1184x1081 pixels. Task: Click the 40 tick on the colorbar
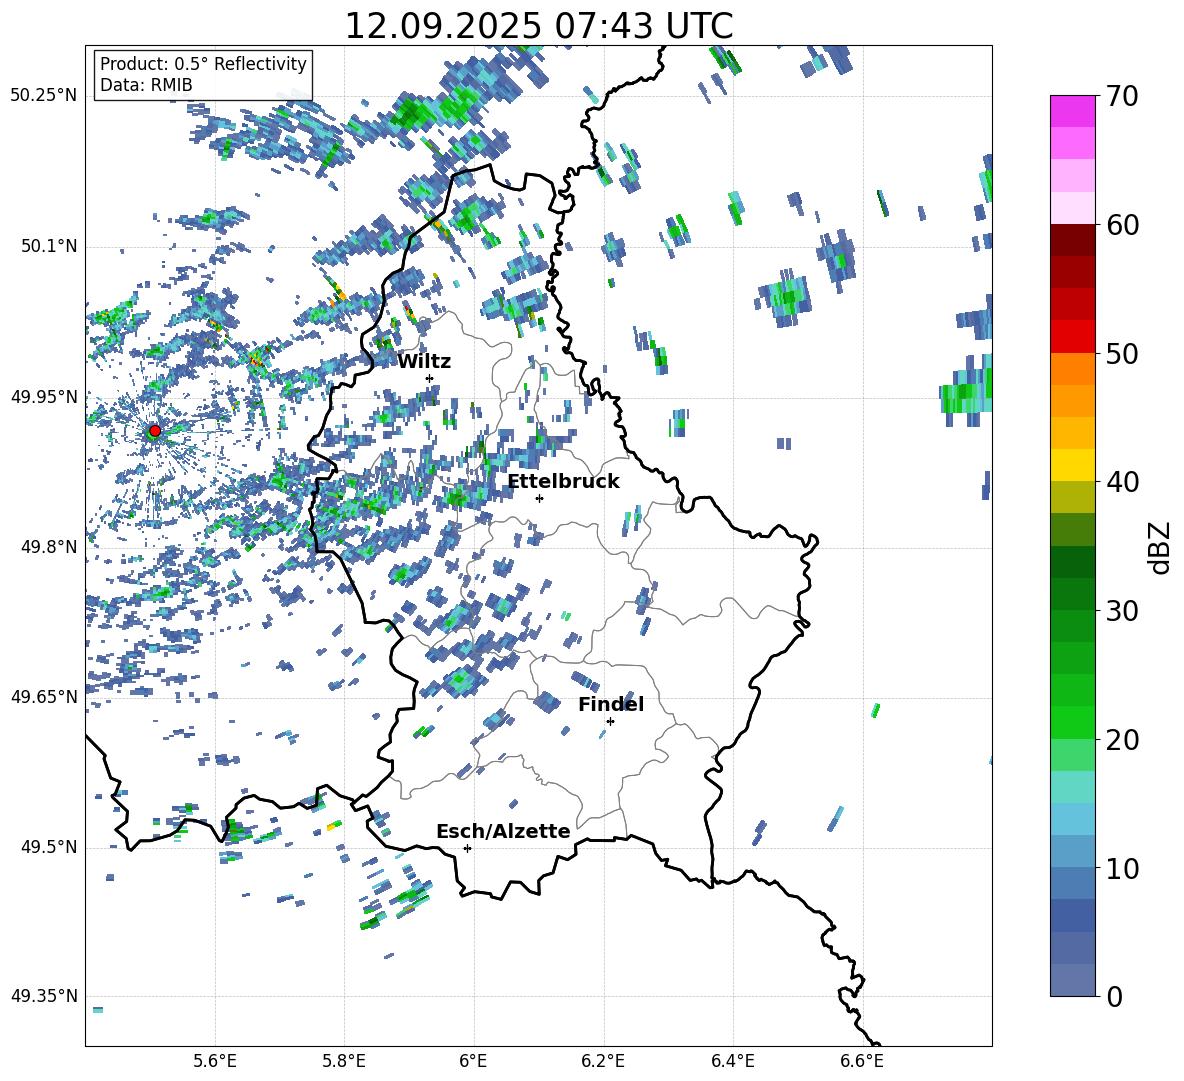(1122, 482)
